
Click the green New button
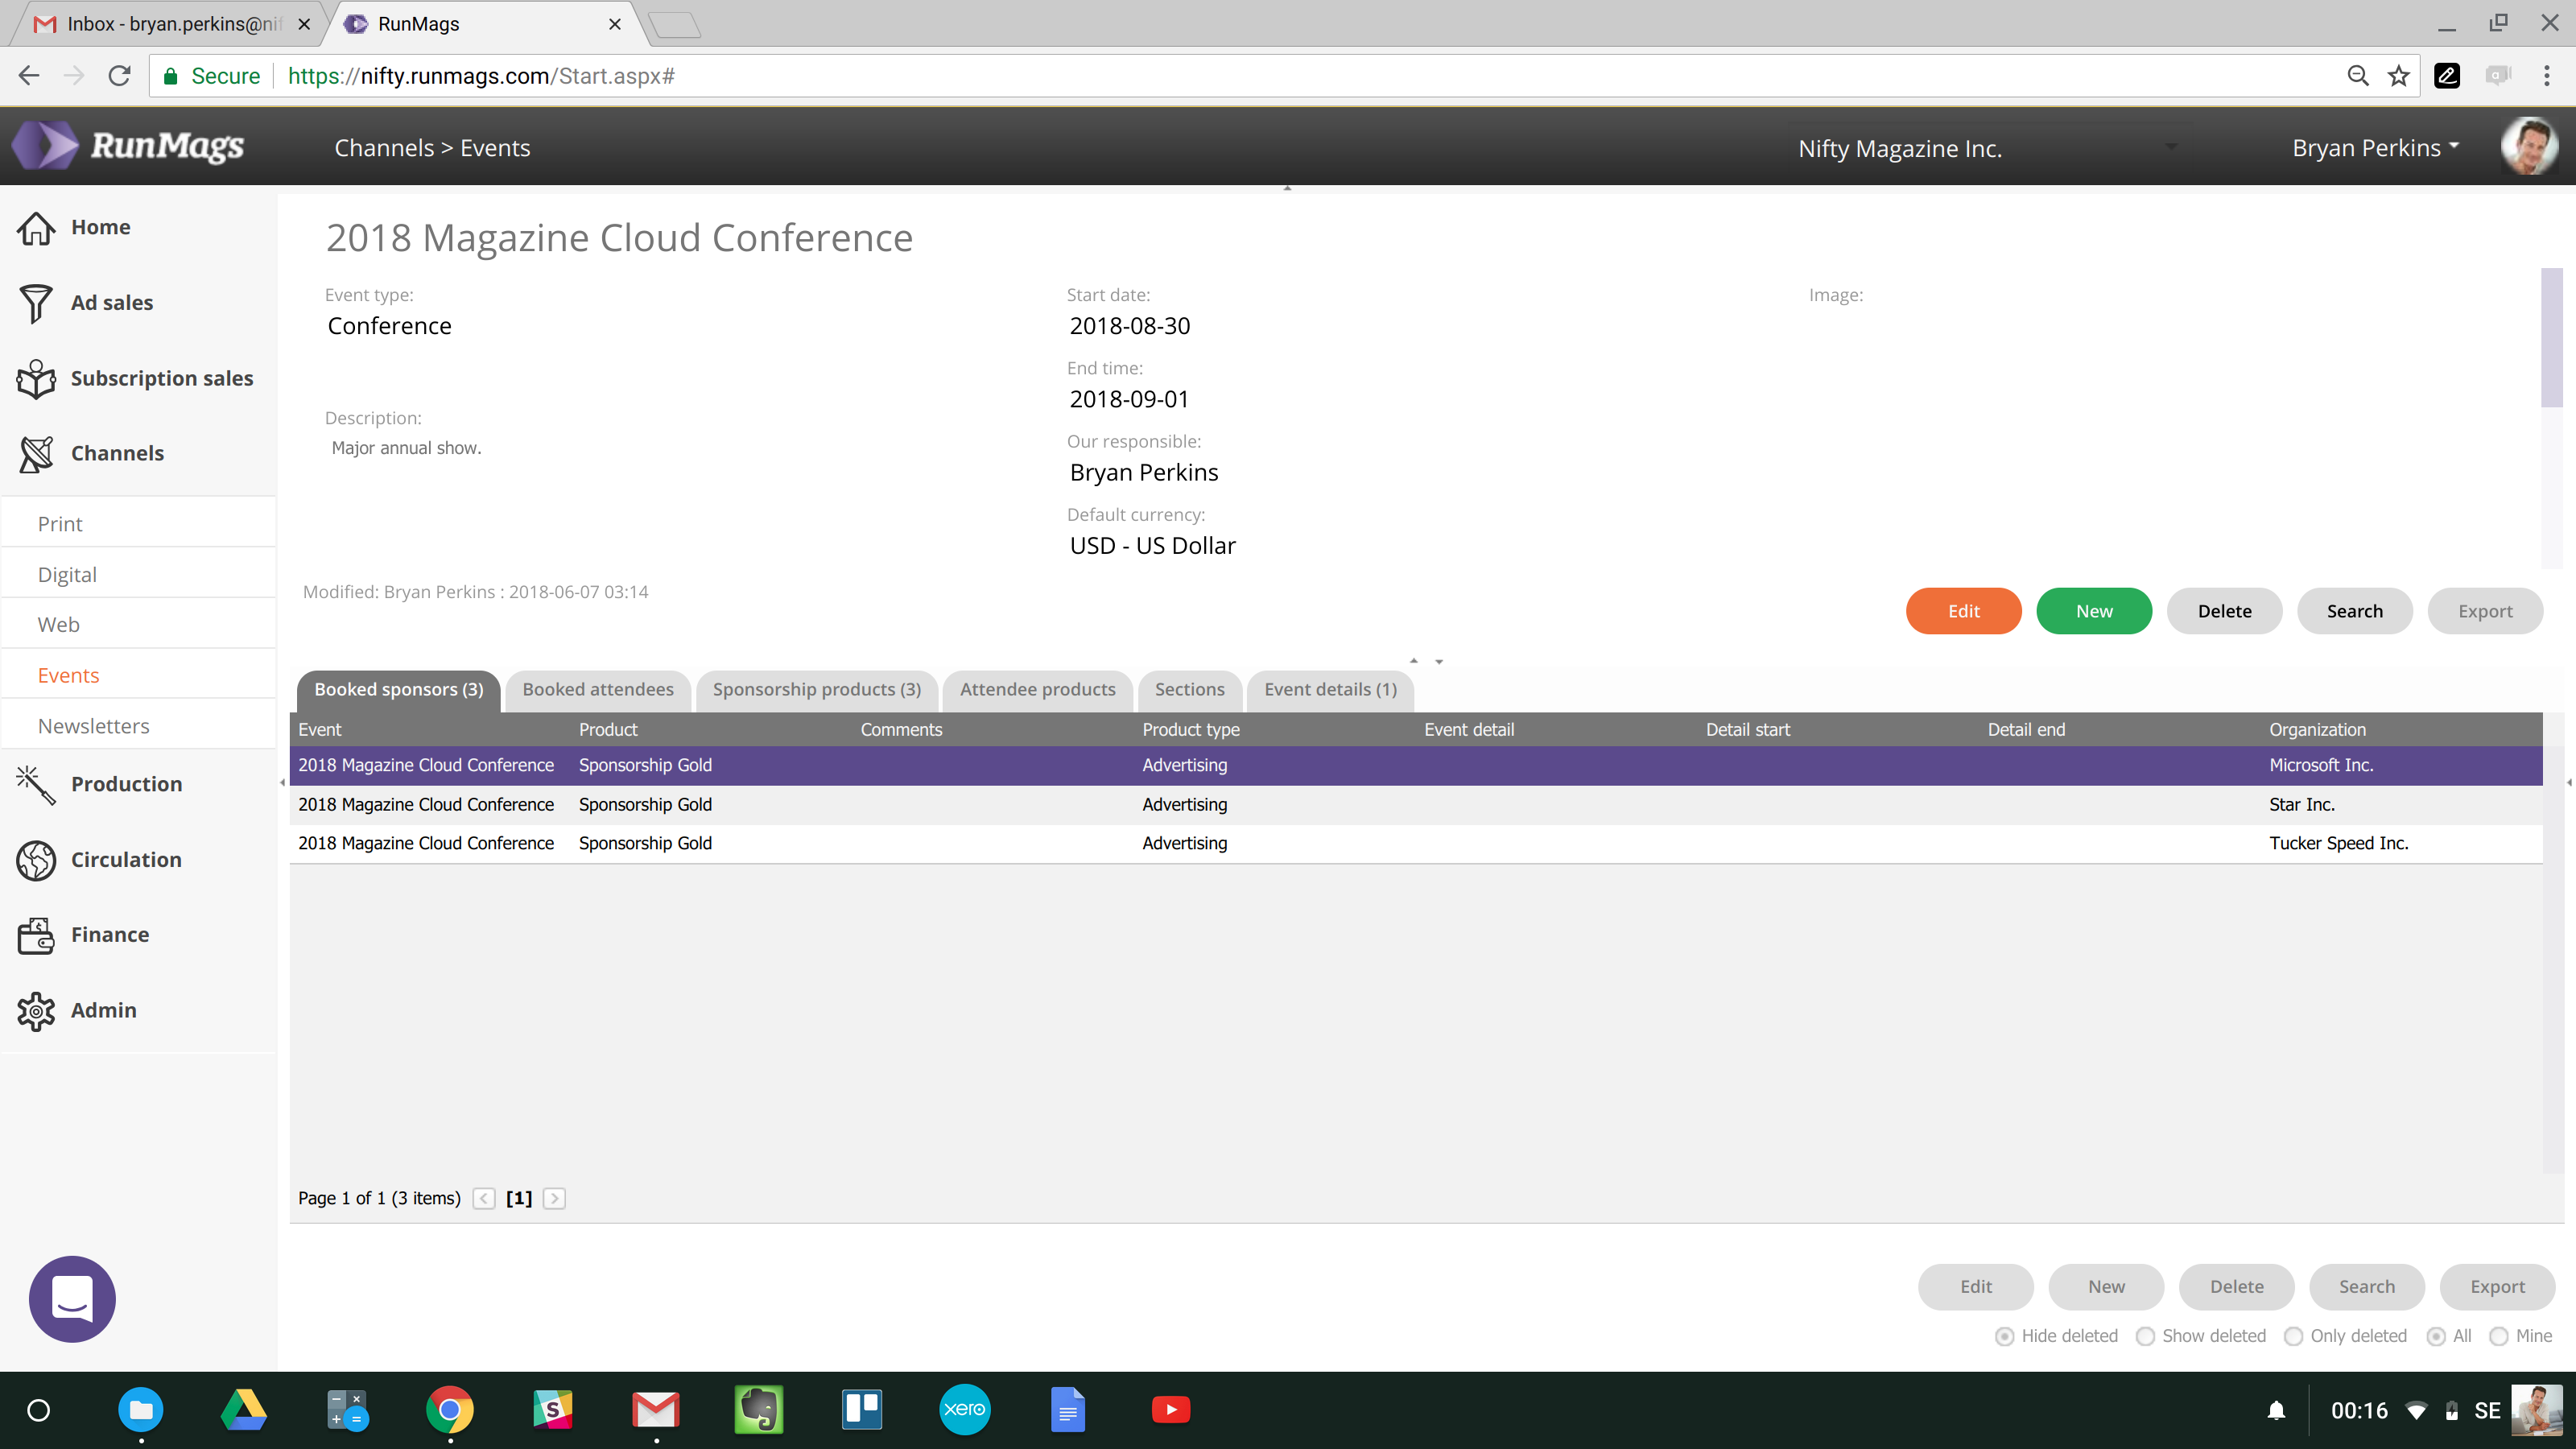pos(2093,611)
